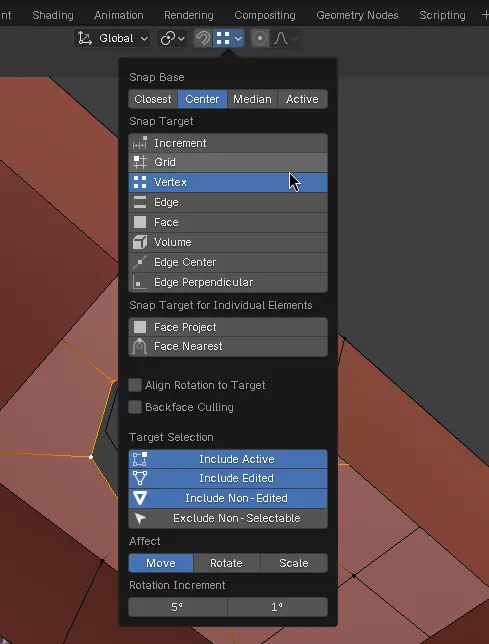Toggle the Scale affect button
This screenshot has width=489, height=644.
[x=294, y=563]
